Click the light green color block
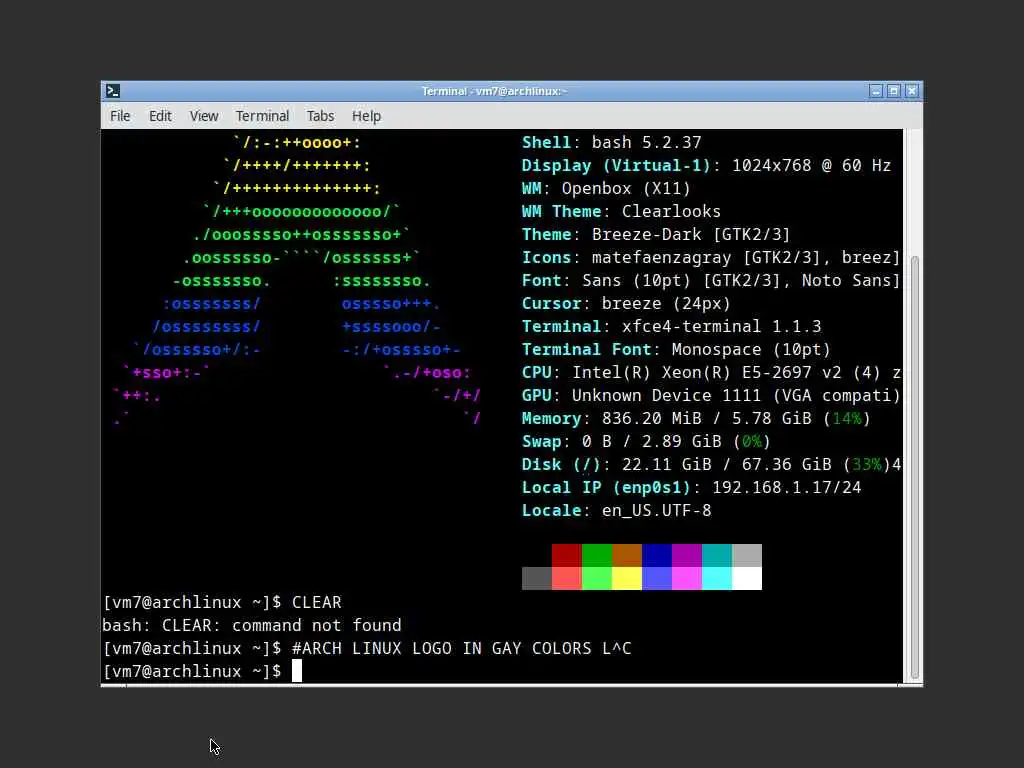Screen dimensions: 1024x768 596,579
